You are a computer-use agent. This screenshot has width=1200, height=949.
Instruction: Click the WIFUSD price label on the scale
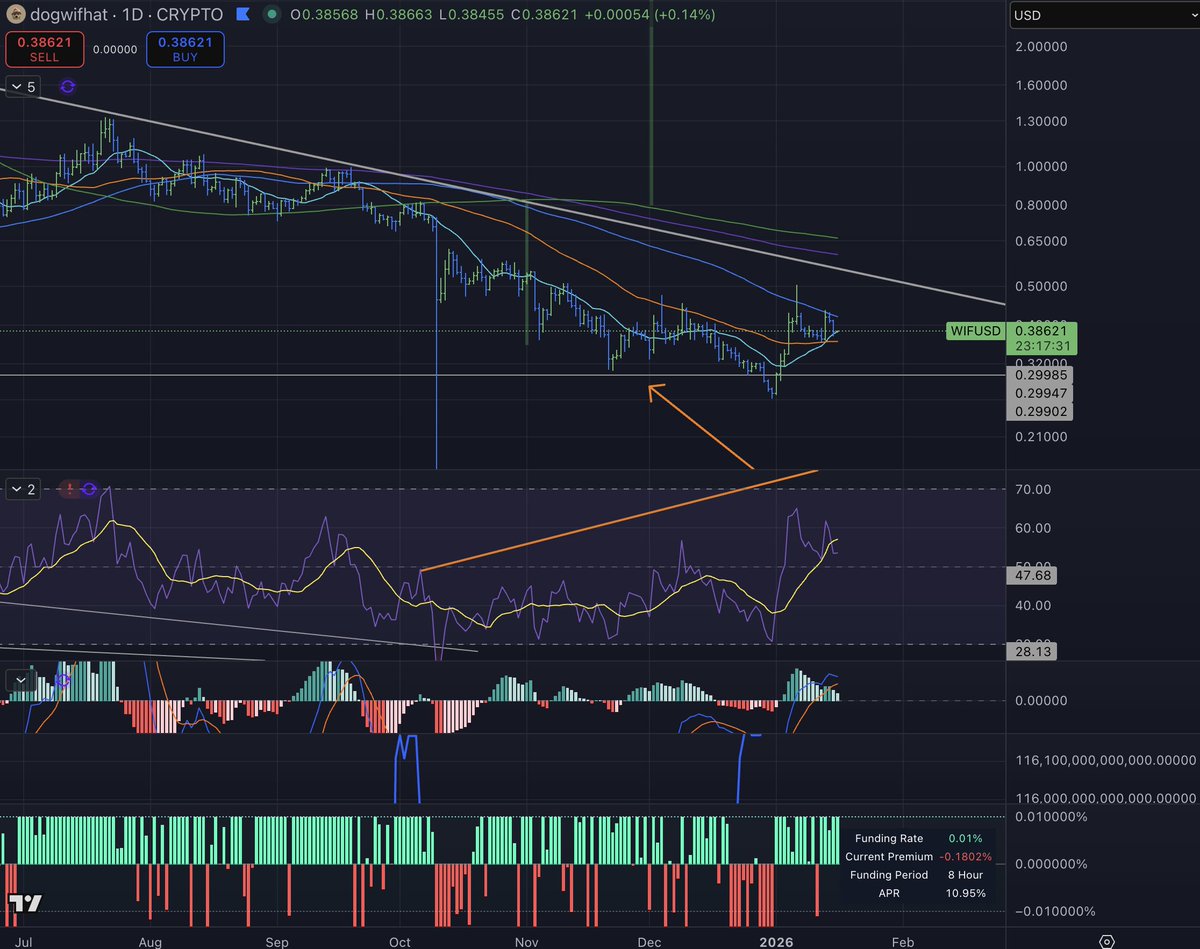coord(974,329)
